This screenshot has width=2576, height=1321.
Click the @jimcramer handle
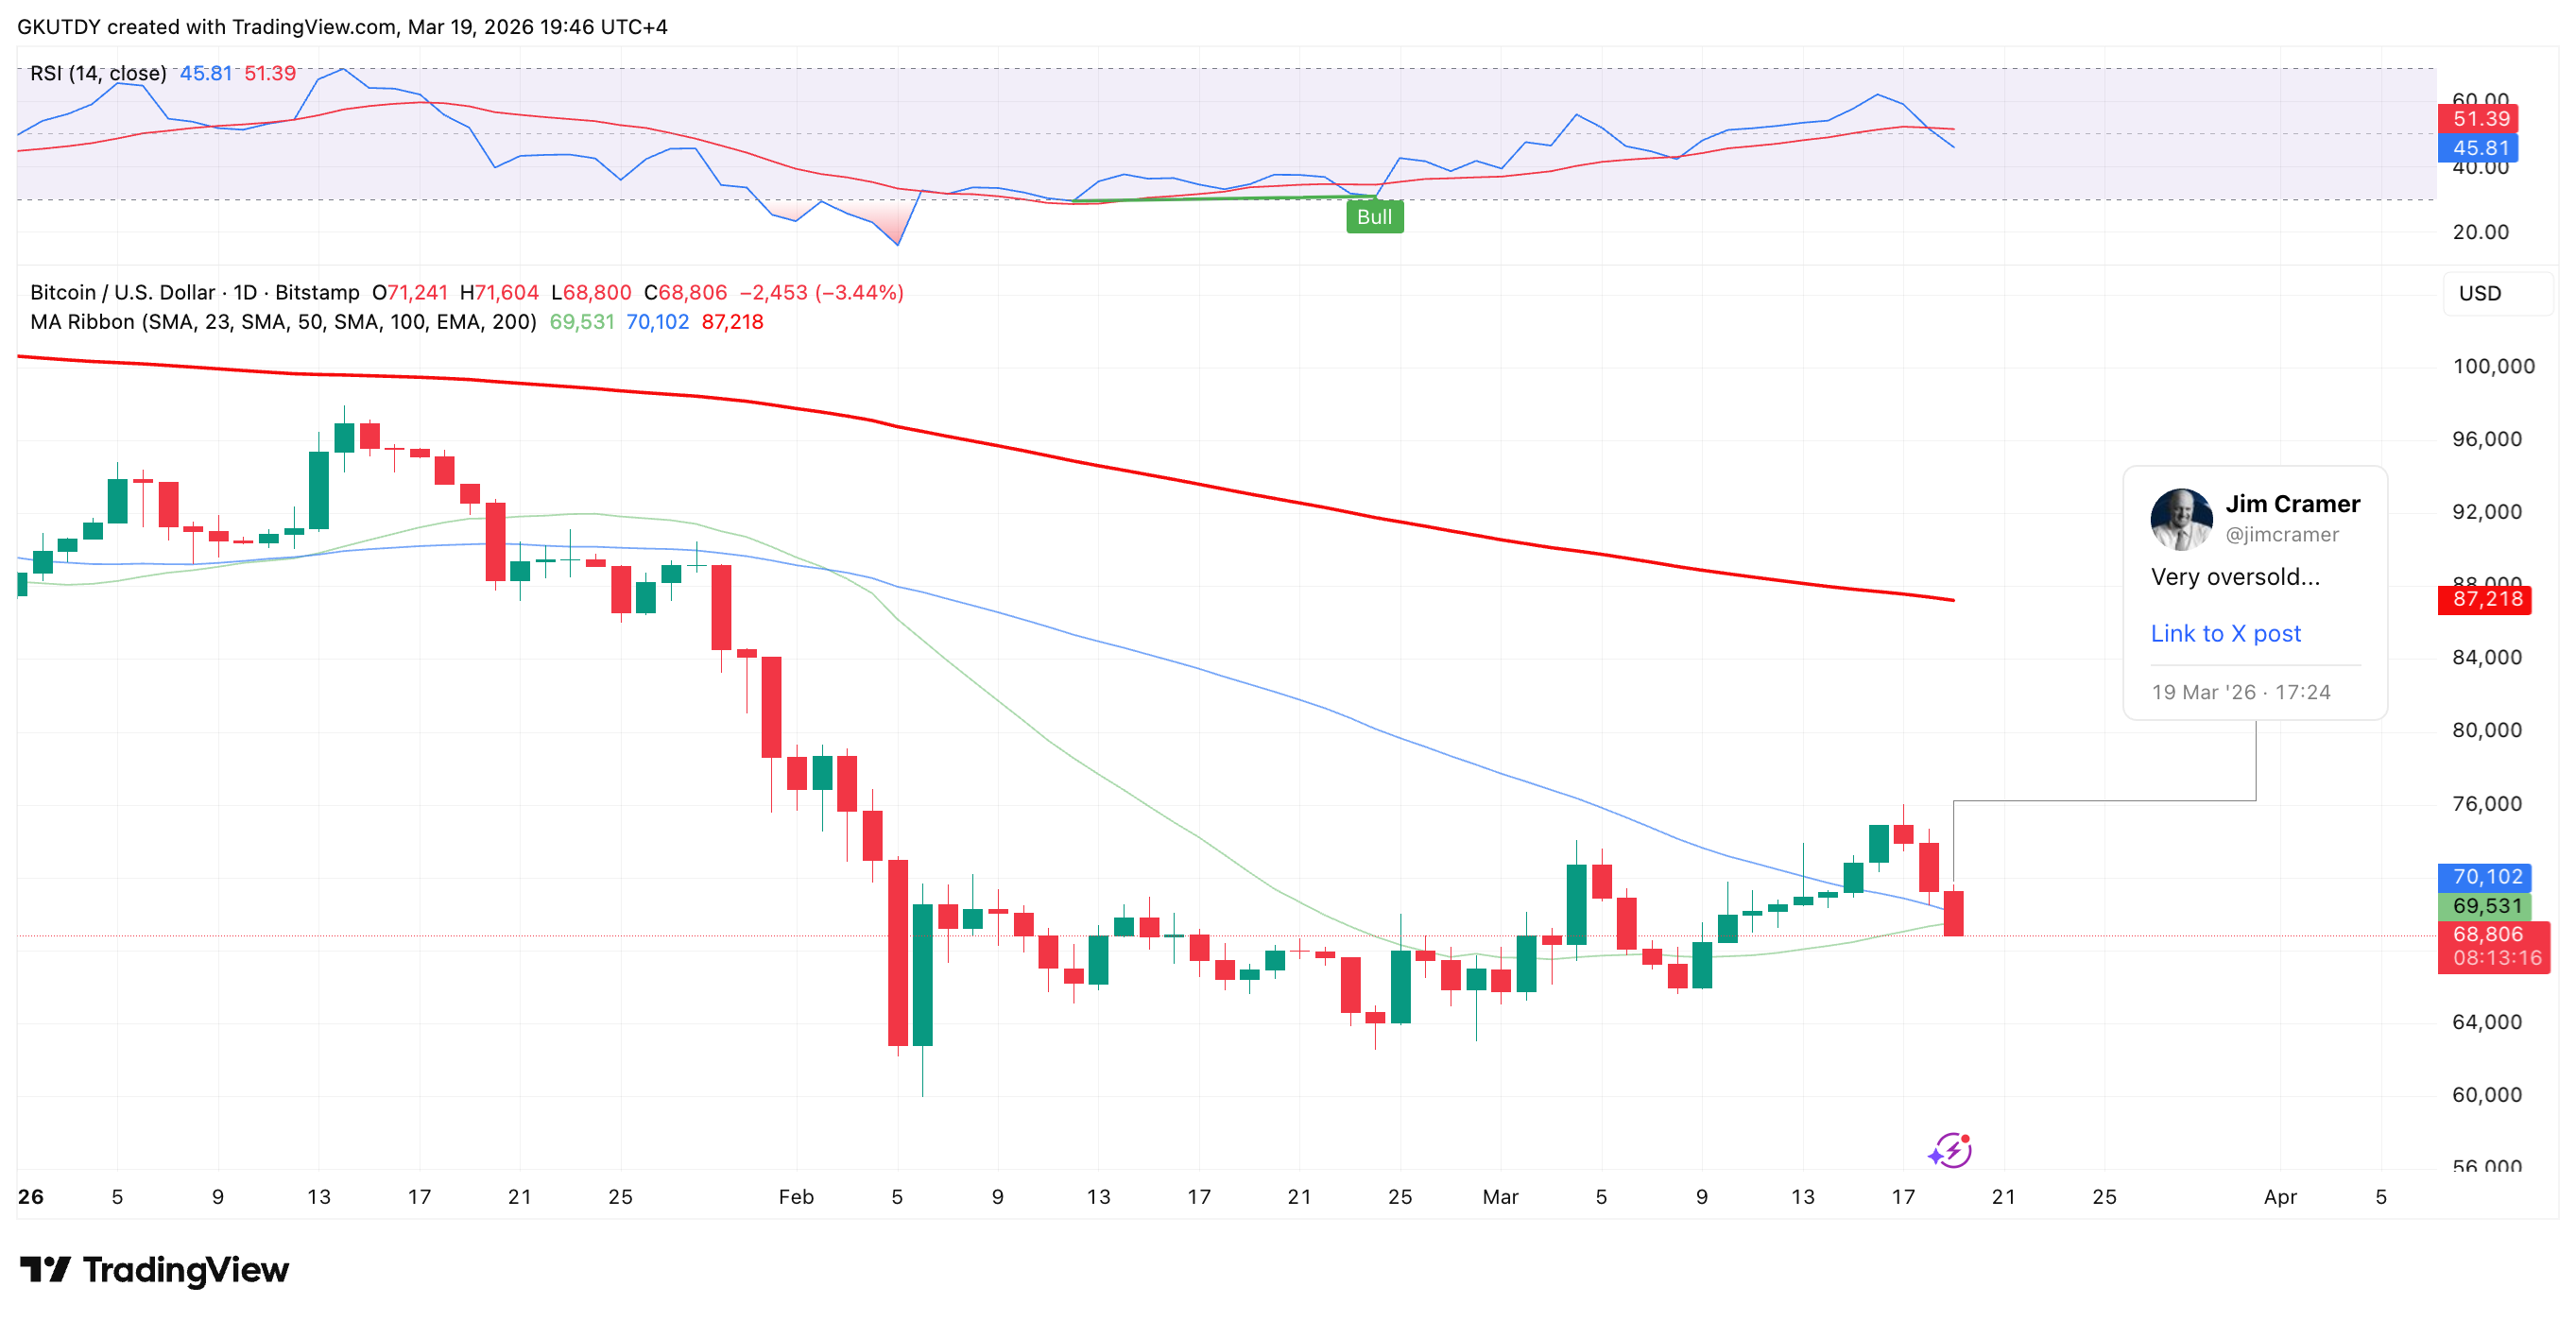click(2281, 535)
